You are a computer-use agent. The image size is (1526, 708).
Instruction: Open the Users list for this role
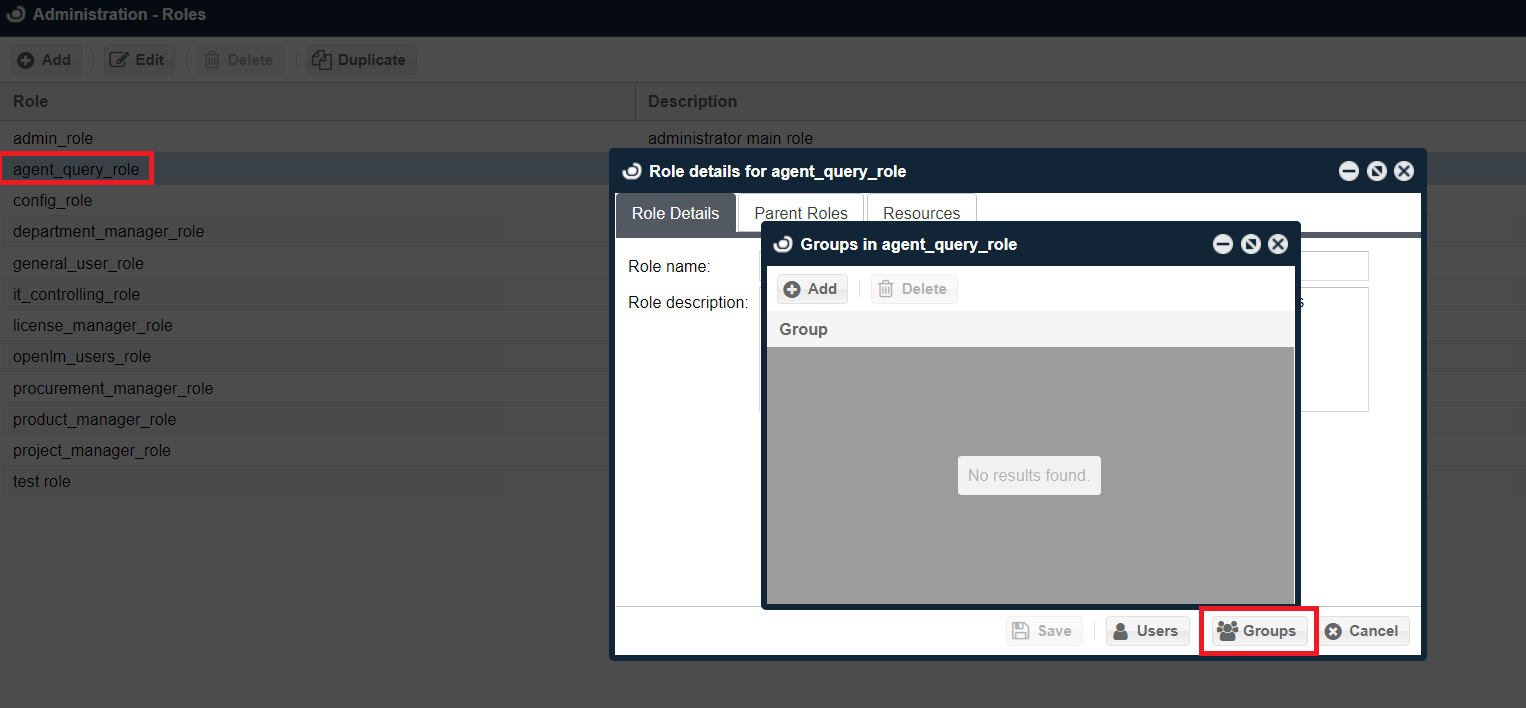point(1147,631)
